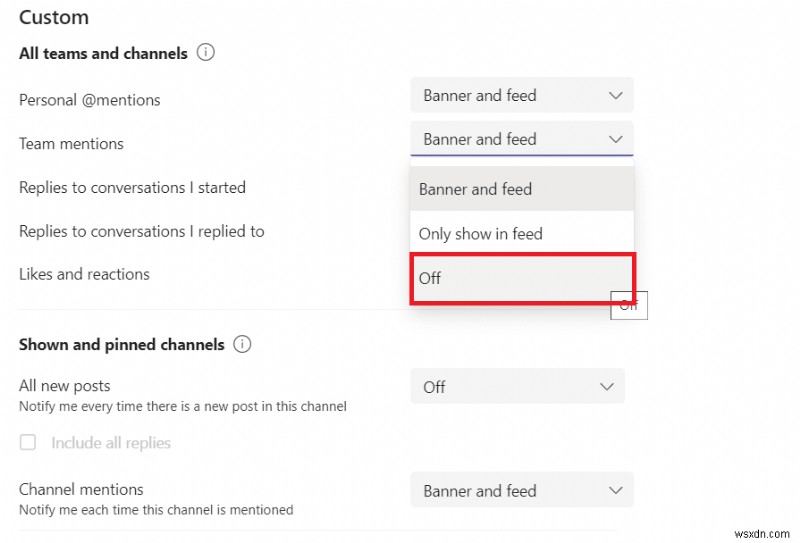Viewport: 800px width, 543px height.
Task: Click the Custom heading
Action: (x=54, y=17)
